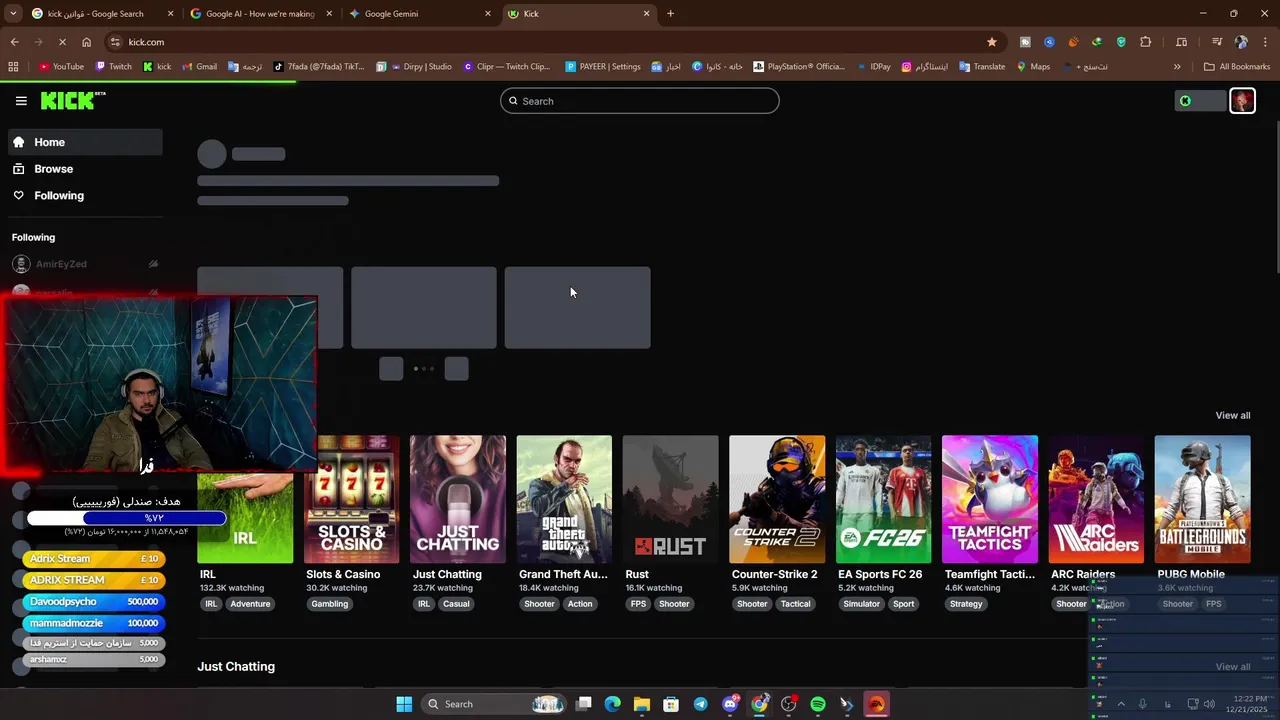Click the FPS tag under Rust

pyautogui.click(x=638, y=604)
